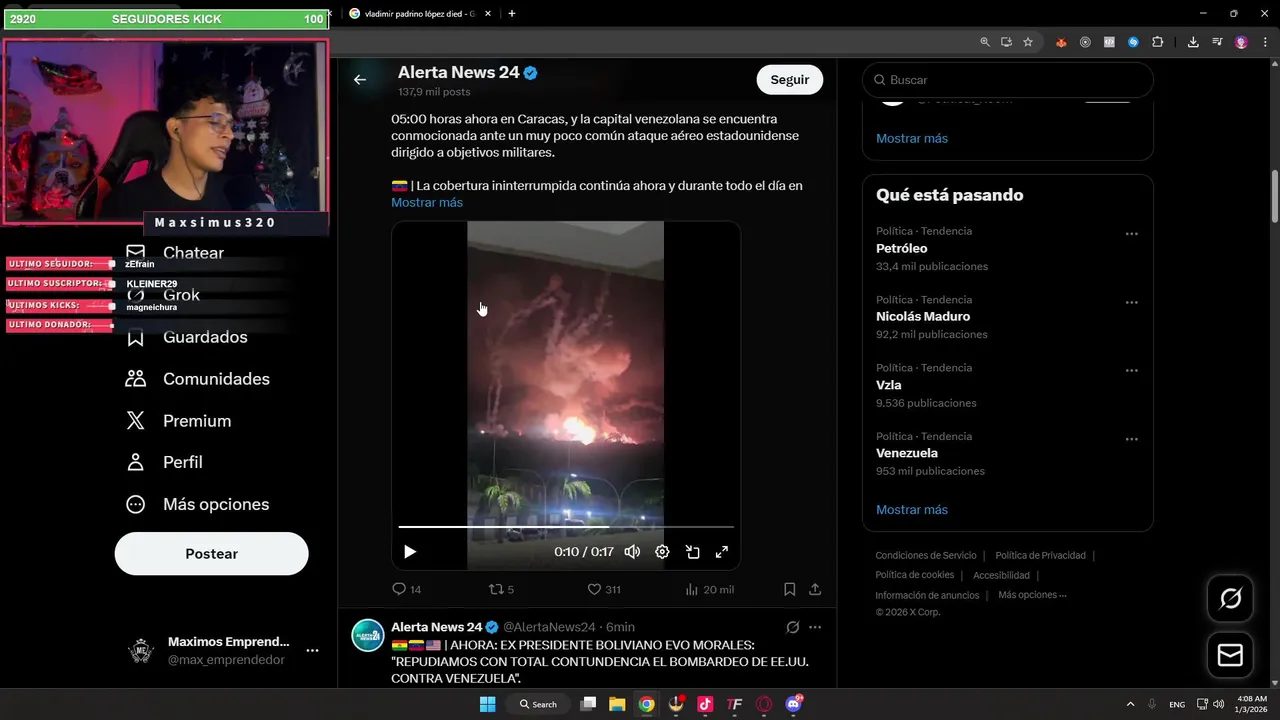1280x720 pixels.
Task: Click the Seguir button to follow Alerta News 24
Action: 789,80
